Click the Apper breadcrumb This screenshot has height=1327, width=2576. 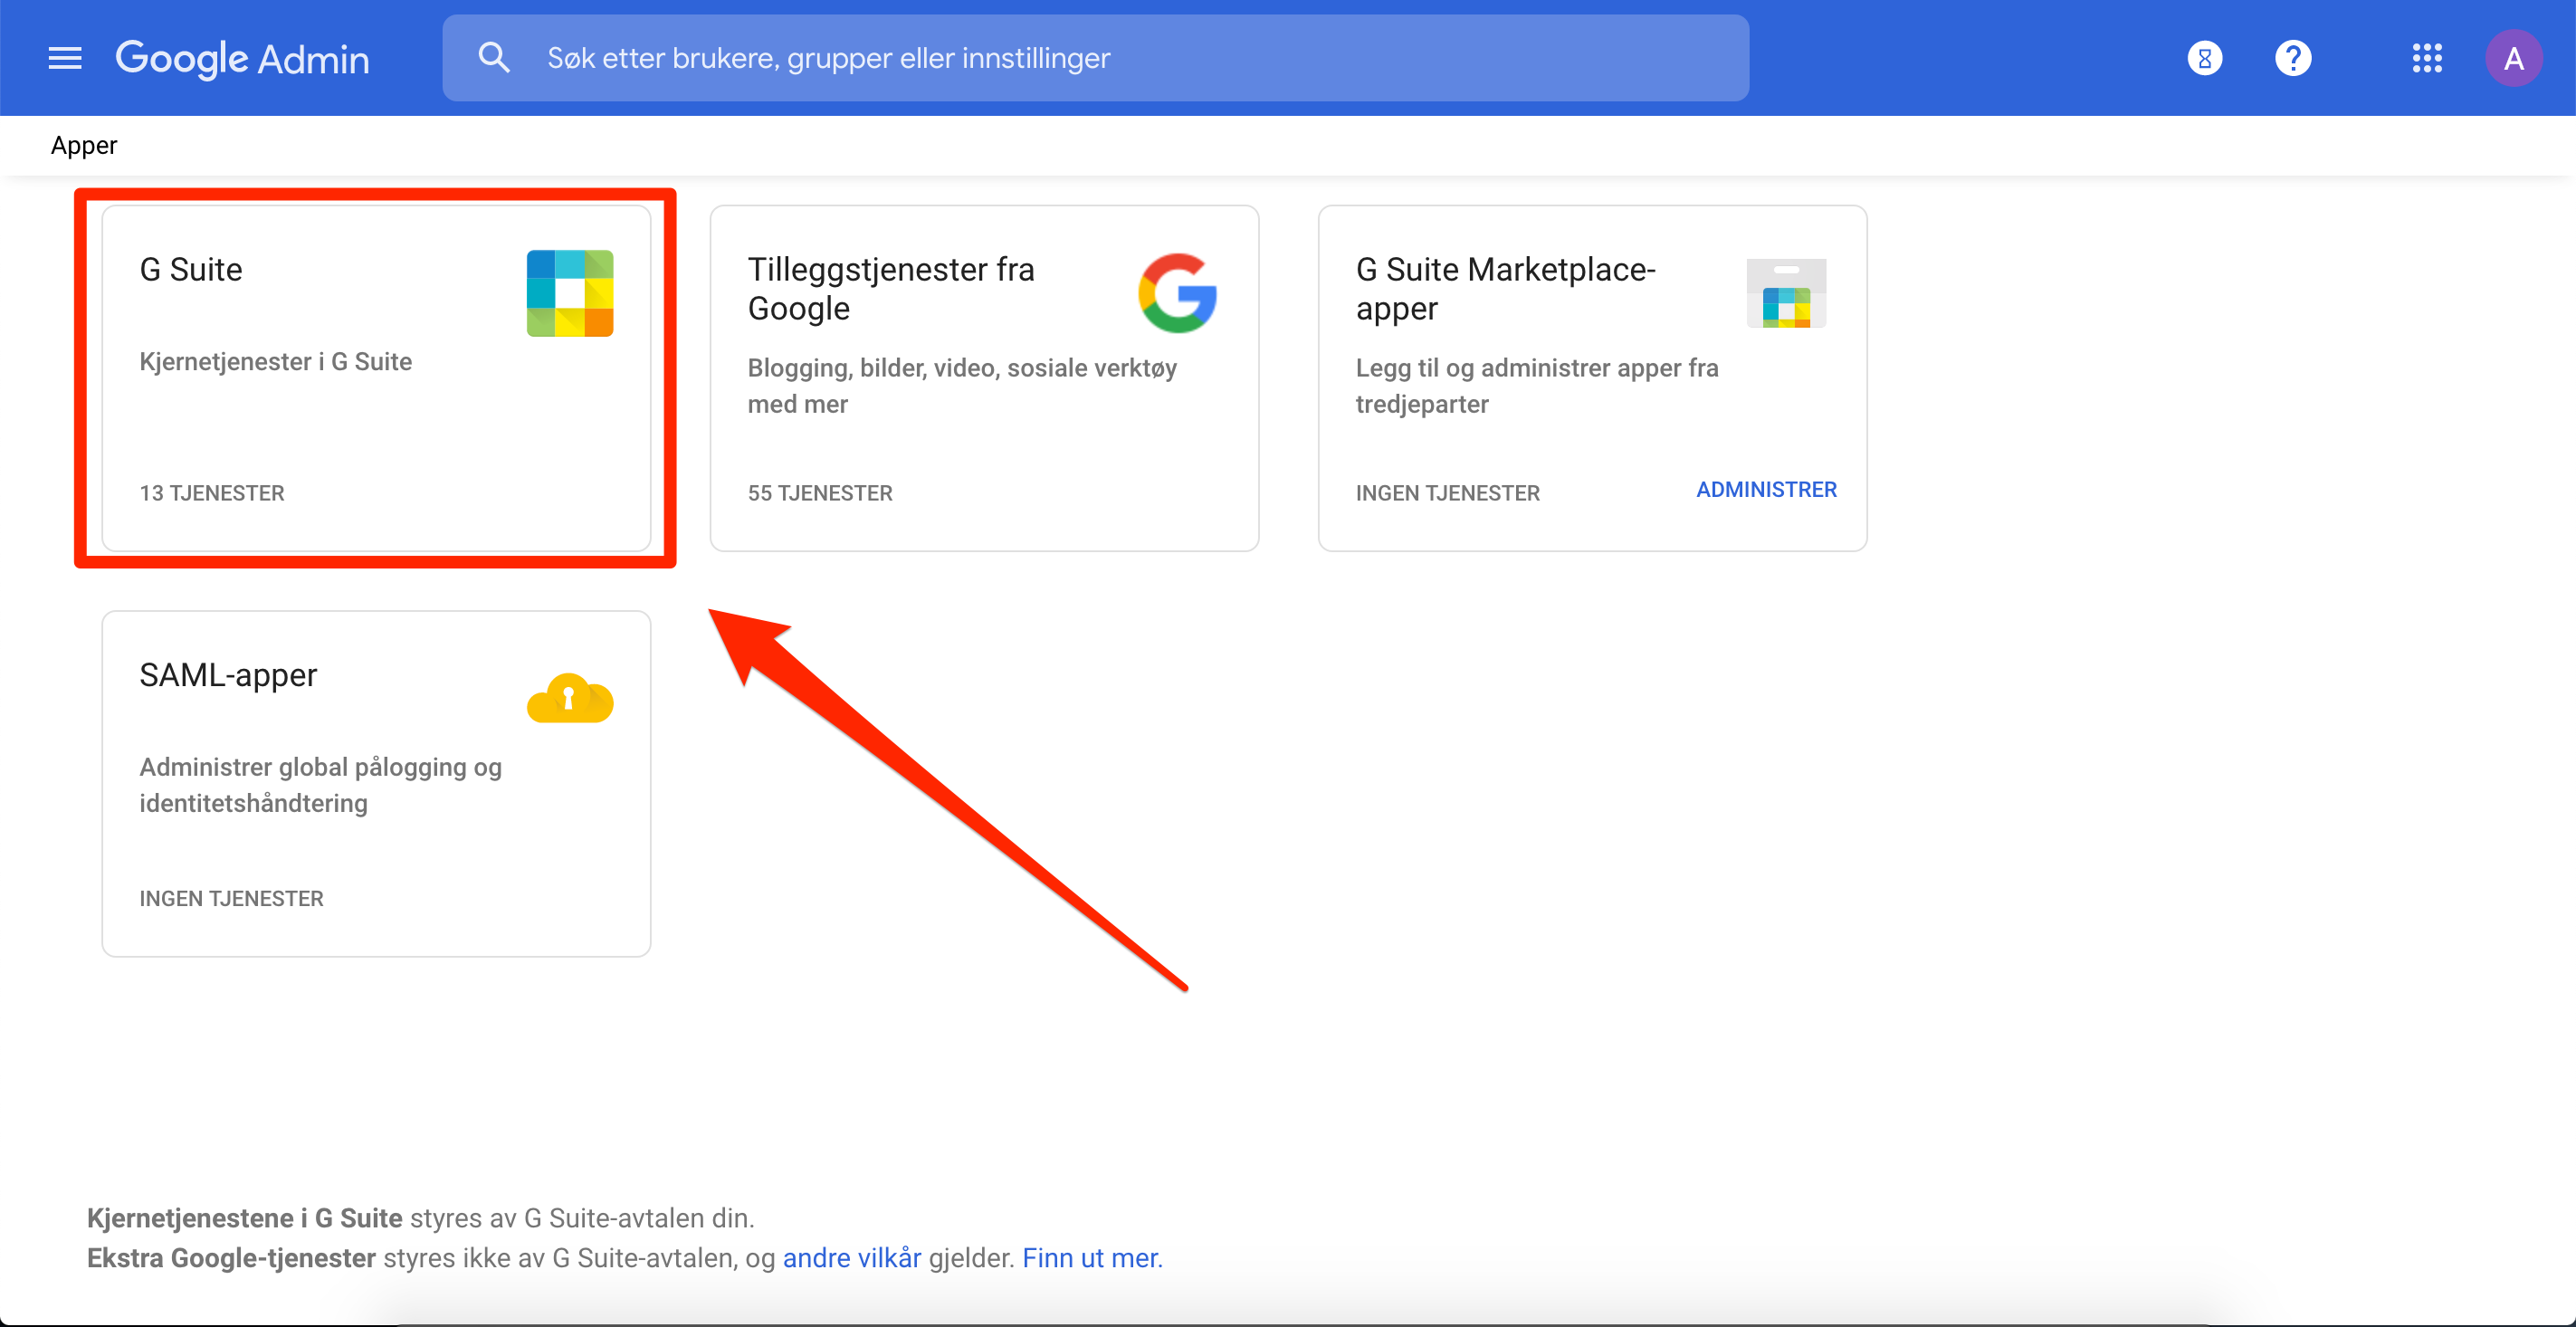pyautogui.click(x=84, y=146)
